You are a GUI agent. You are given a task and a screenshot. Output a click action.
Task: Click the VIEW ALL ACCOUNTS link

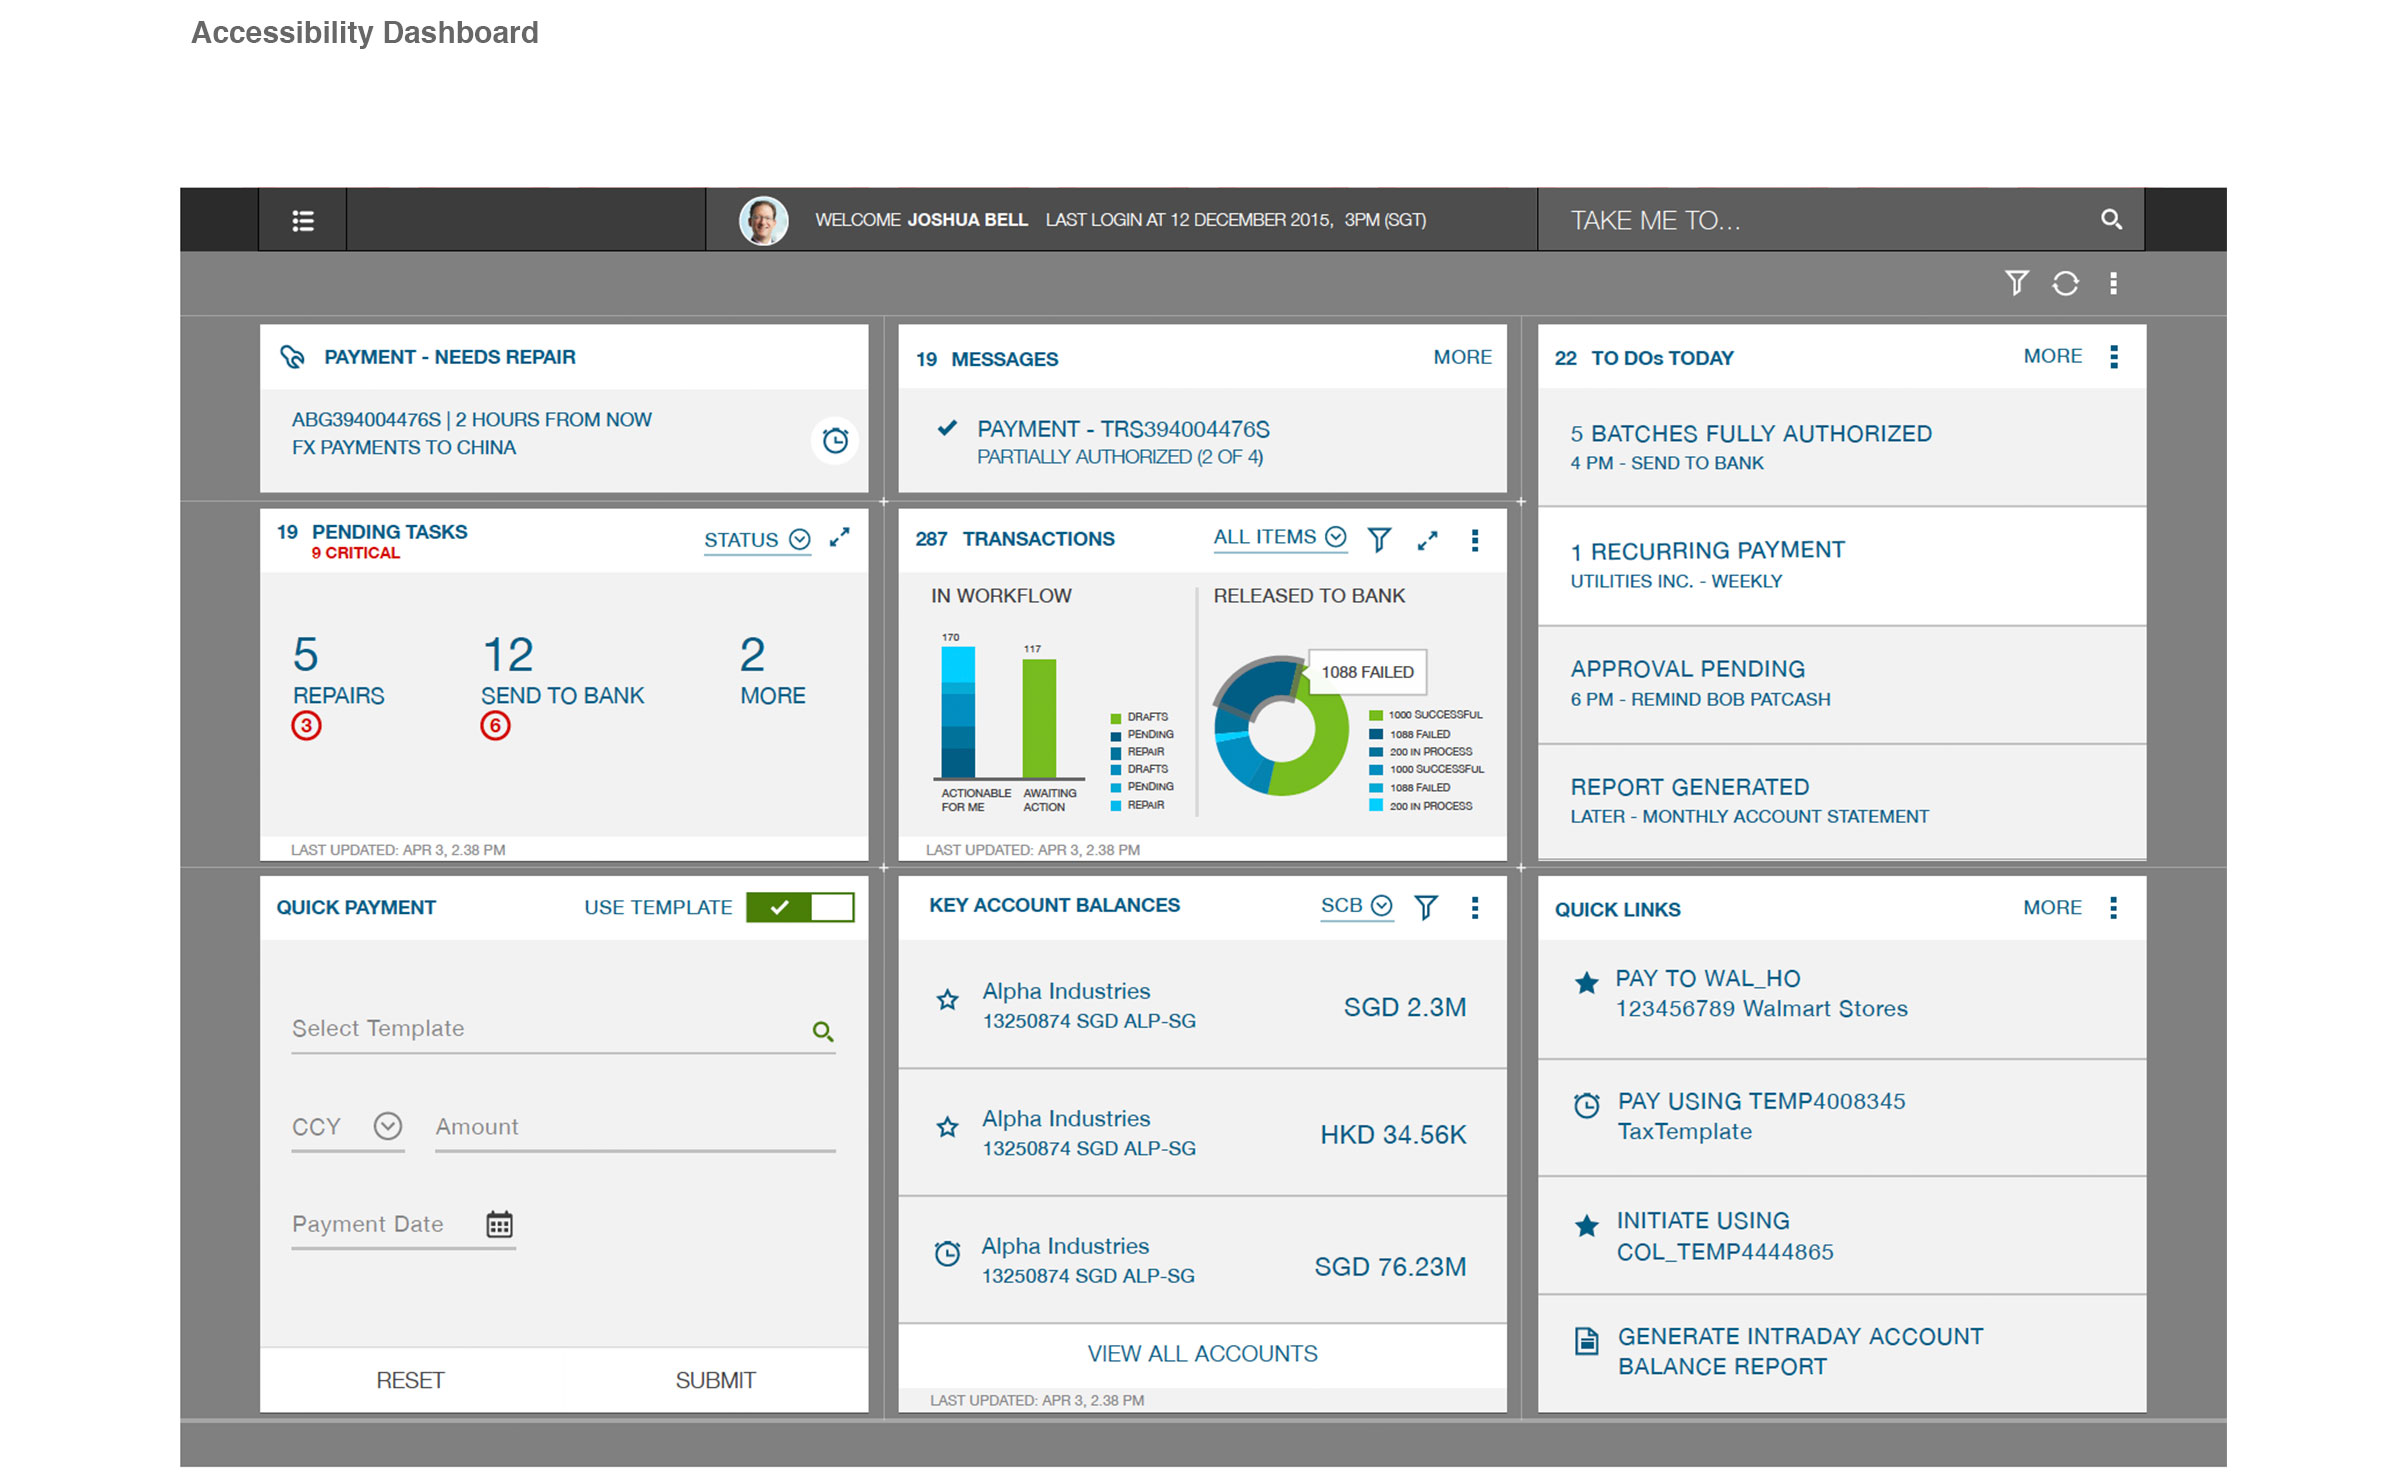point(1201,1353)
